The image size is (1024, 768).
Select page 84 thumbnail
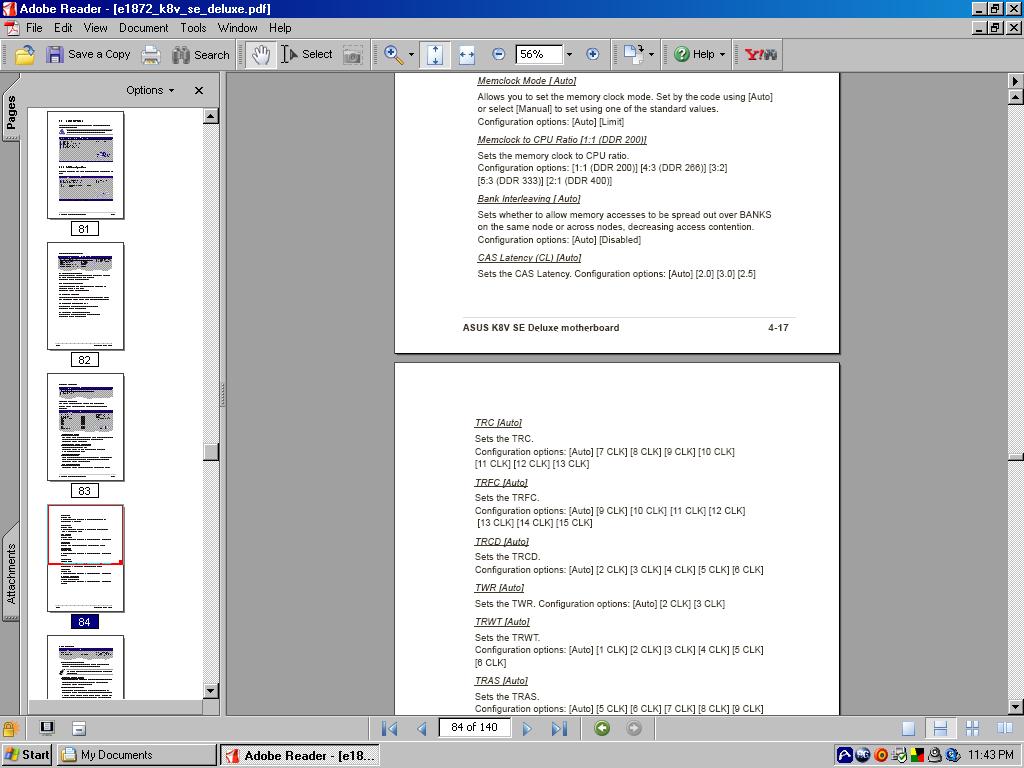86,558
